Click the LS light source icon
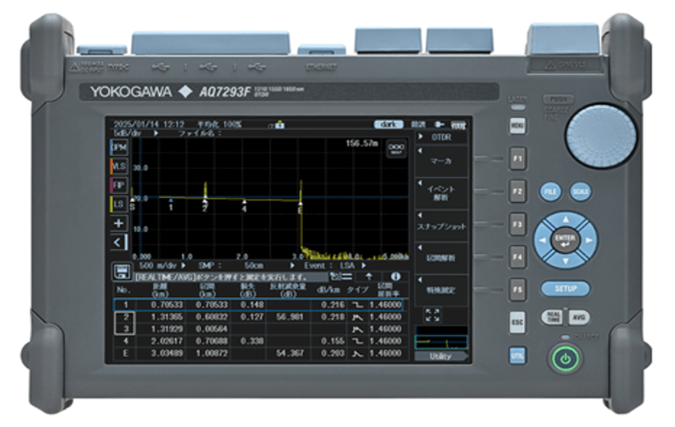The height and width of the screenshot is (427, 675). tap(116, 204)
